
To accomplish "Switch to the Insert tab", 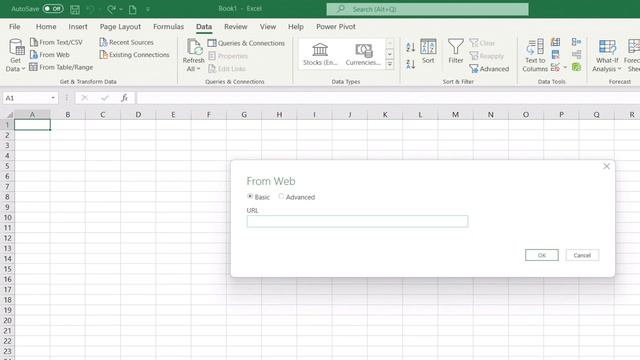I will 78,27.
